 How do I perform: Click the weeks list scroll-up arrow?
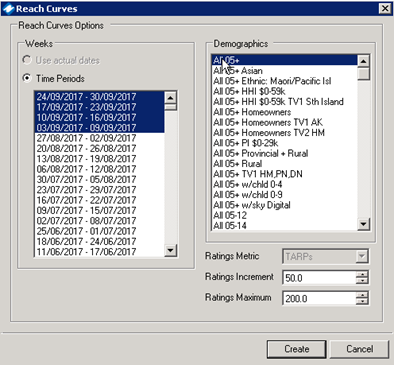point(171,97)
